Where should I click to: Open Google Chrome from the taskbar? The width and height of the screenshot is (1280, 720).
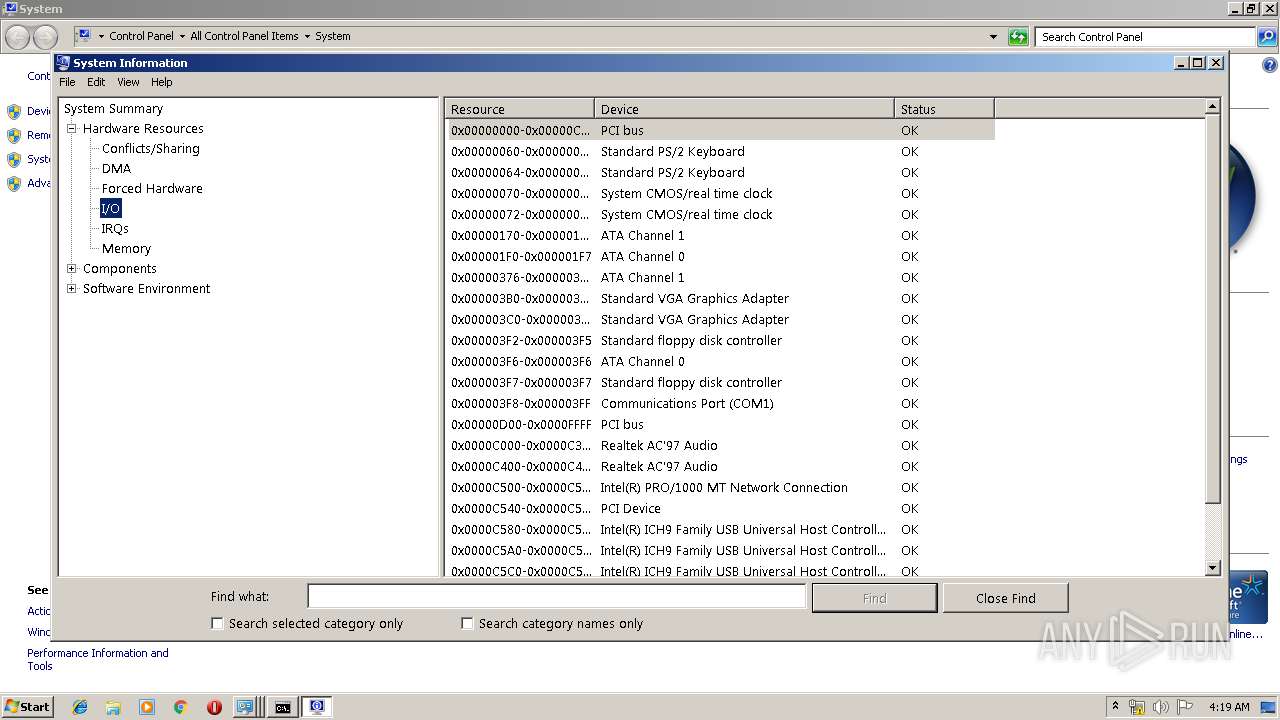[181, 707]
